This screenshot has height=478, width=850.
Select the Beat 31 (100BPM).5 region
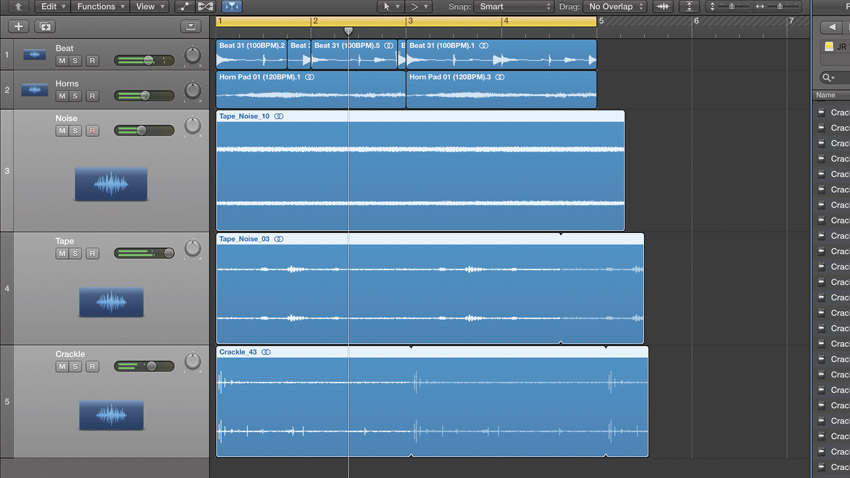tap(355, 54)
